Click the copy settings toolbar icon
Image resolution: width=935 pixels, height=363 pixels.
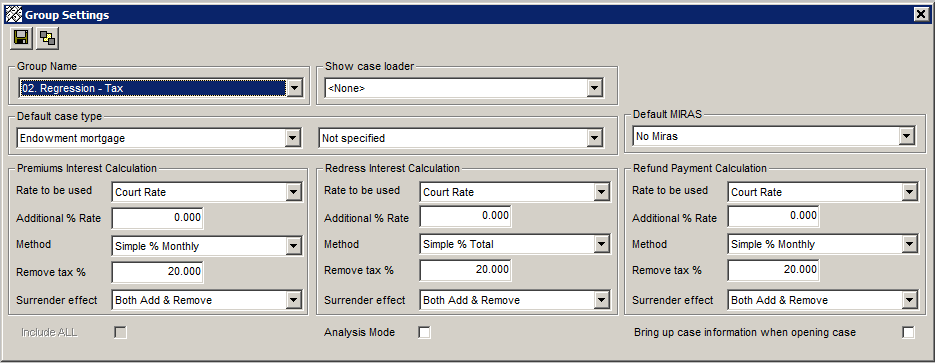(47, 39)
